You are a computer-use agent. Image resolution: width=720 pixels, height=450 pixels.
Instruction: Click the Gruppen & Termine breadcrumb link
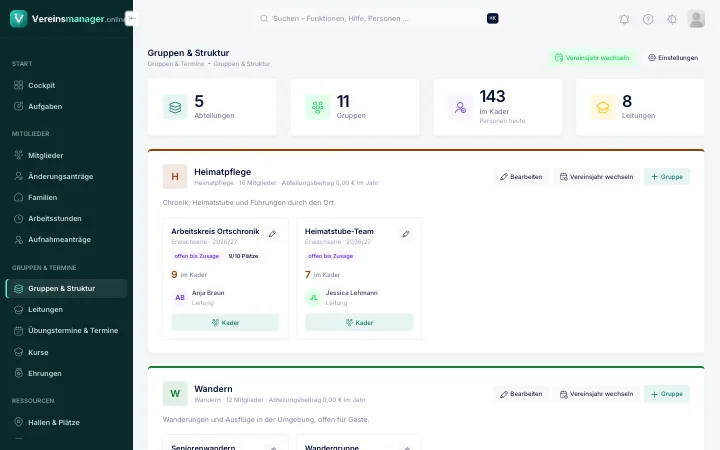pos(176,64)
